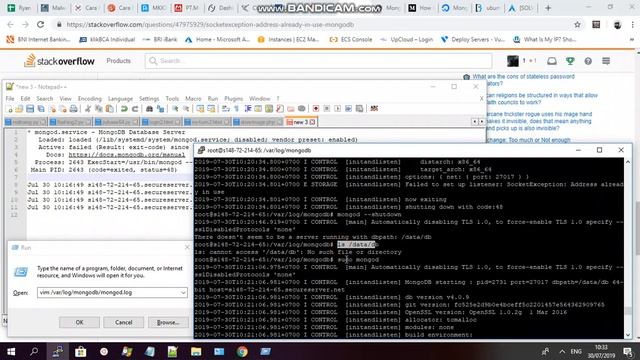
Task: Click OK in the Run dialog
Action: point(80,322)
